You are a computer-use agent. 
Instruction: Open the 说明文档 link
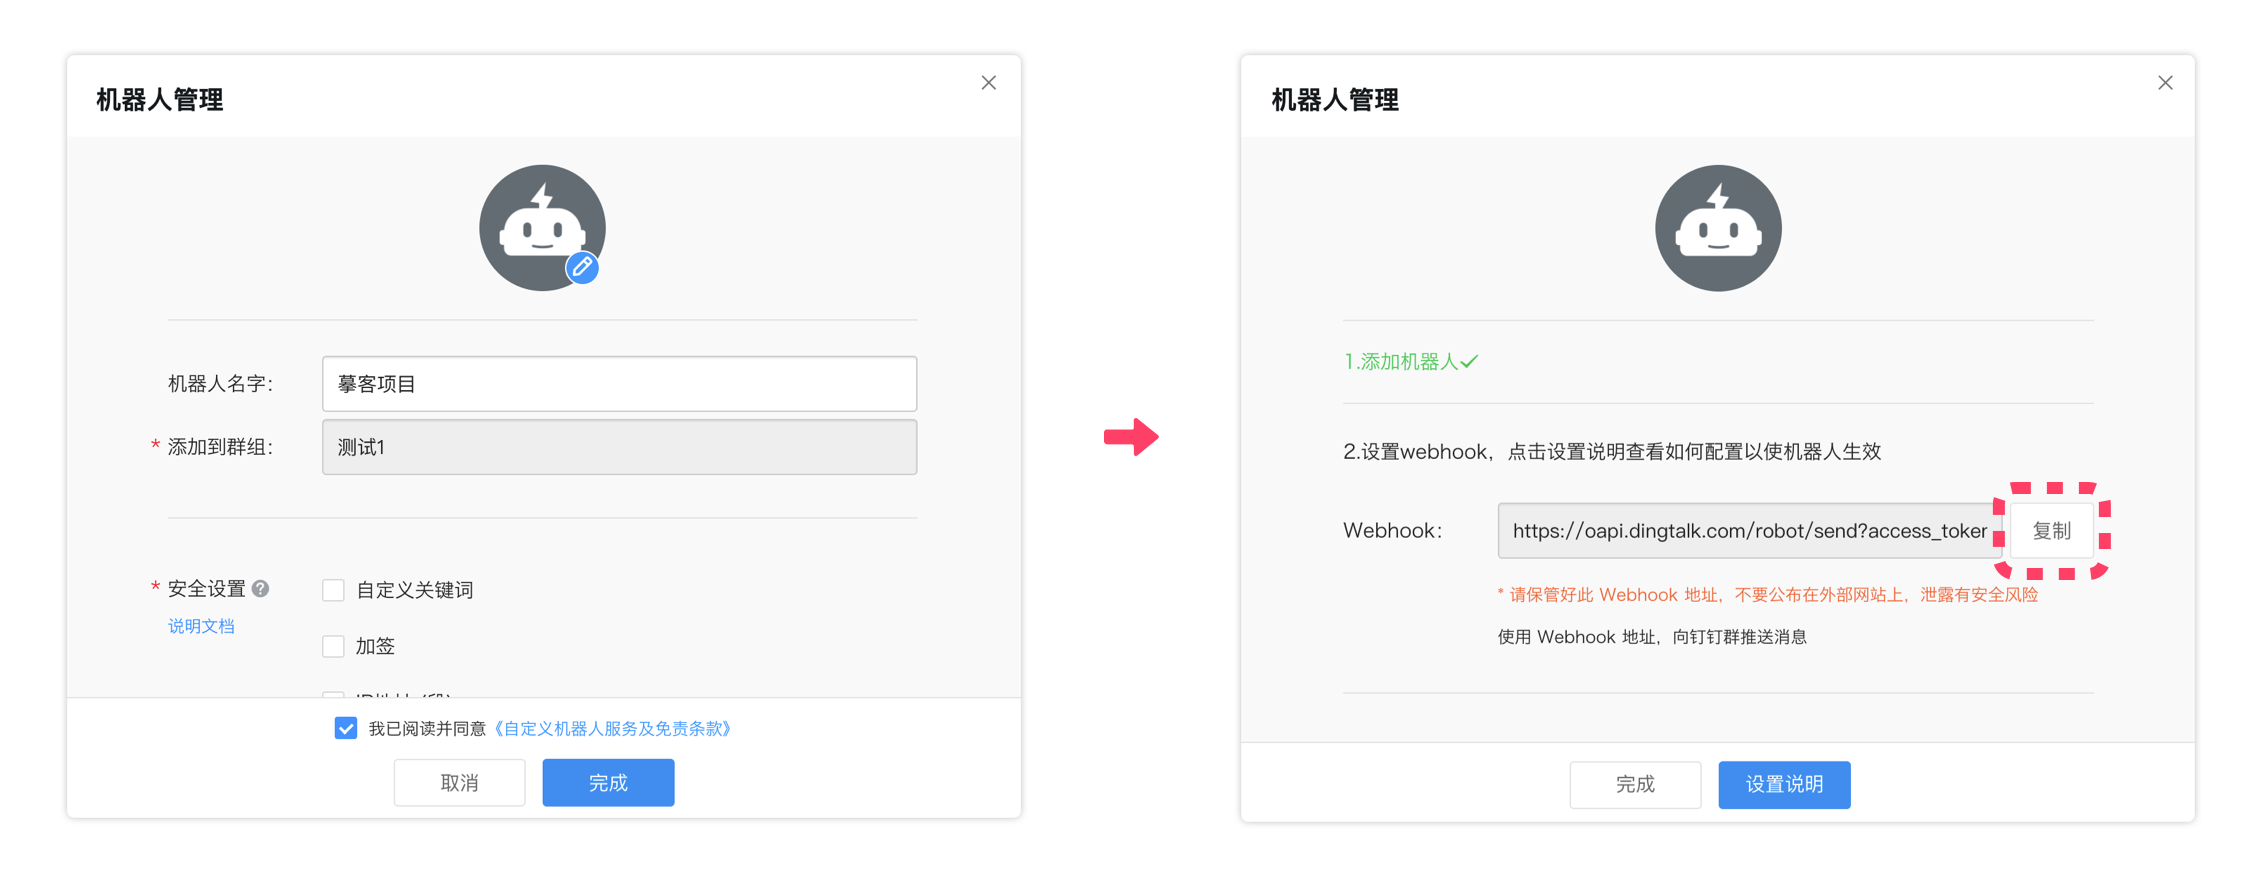(x=201, y=626)
